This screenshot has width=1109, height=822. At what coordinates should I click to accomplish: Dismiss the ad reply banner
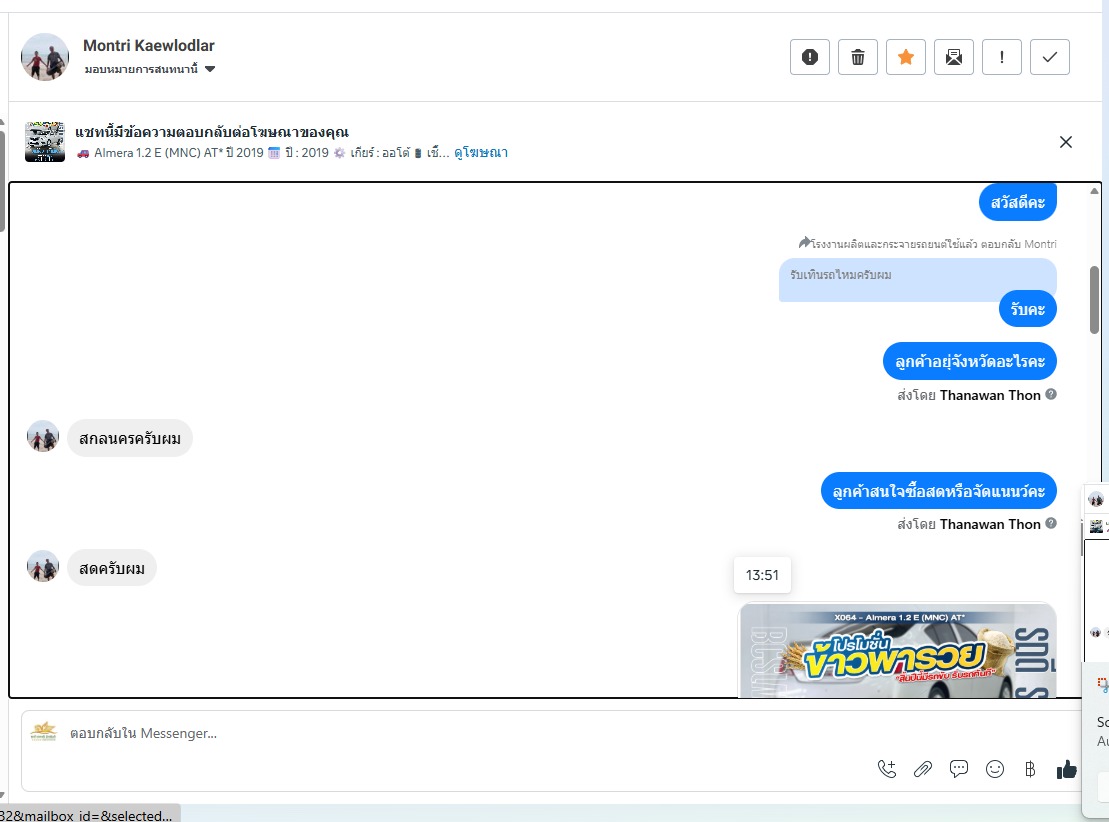pos(1066,142)
